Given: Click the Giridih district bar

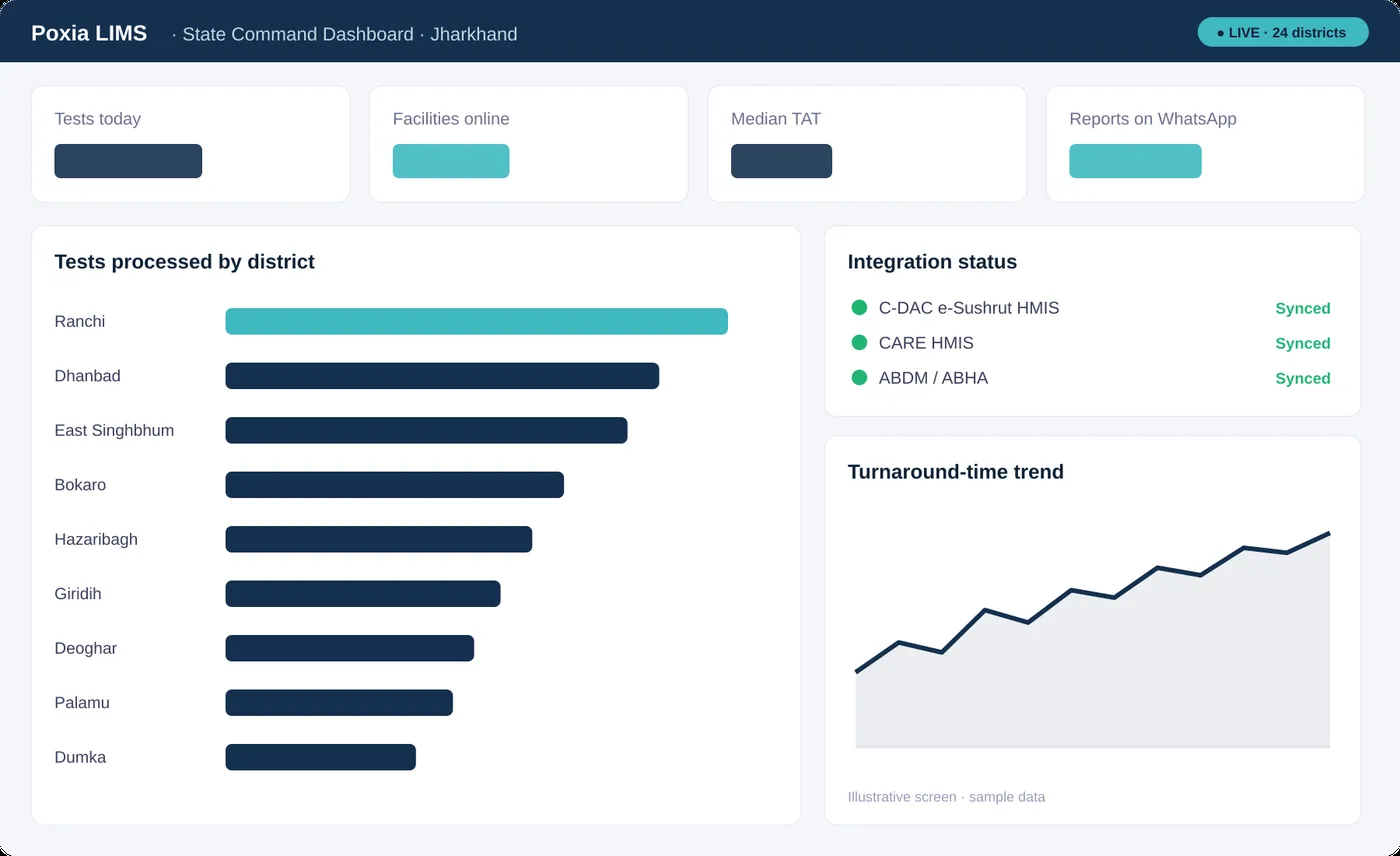Looking at the screenshot, I should point(362,594).
